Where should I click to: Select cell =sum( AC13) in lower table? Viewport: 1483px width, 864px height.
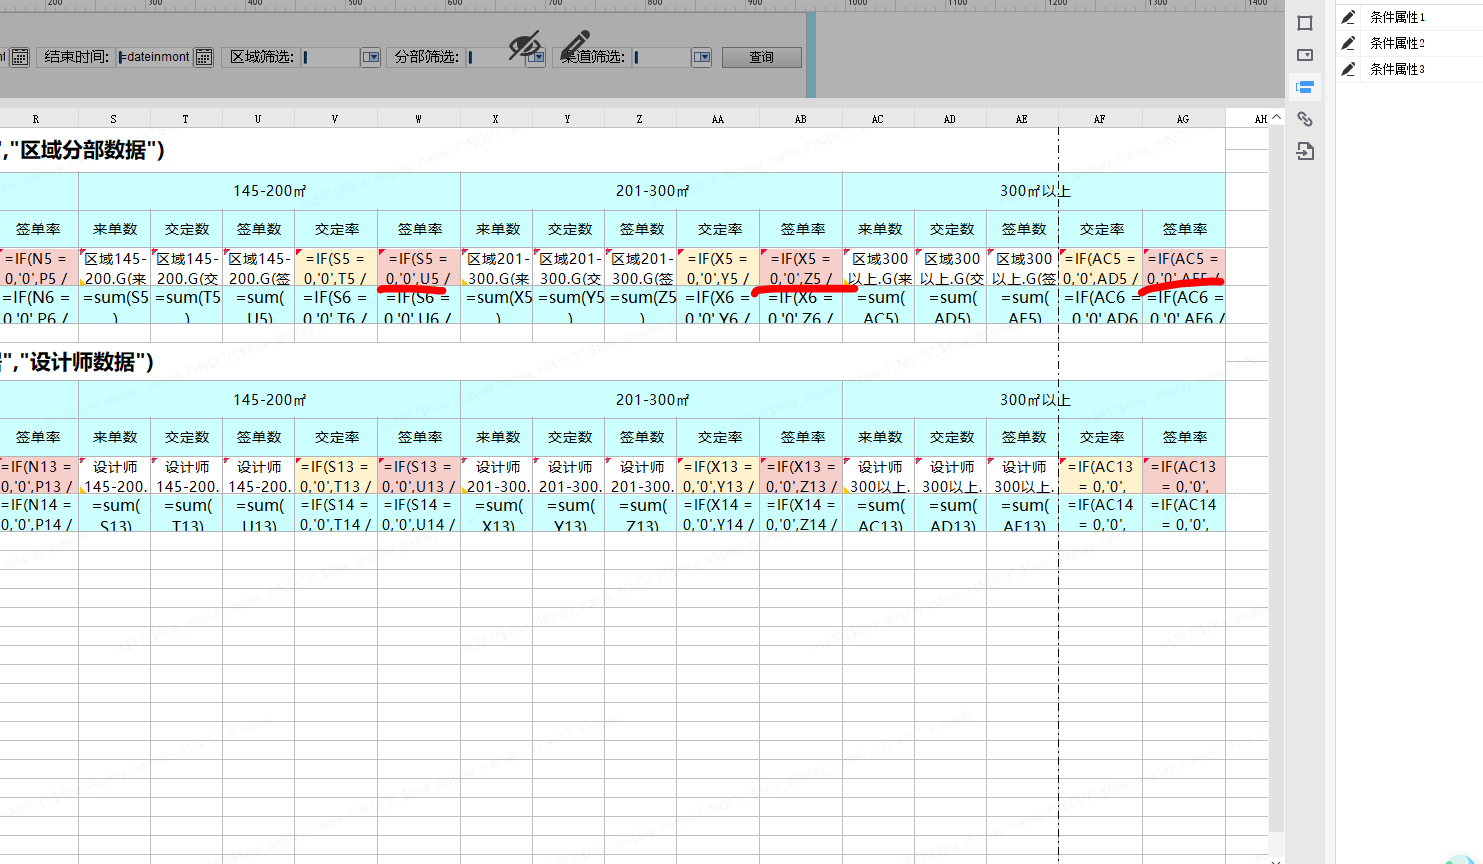click(x=878, y=513)
